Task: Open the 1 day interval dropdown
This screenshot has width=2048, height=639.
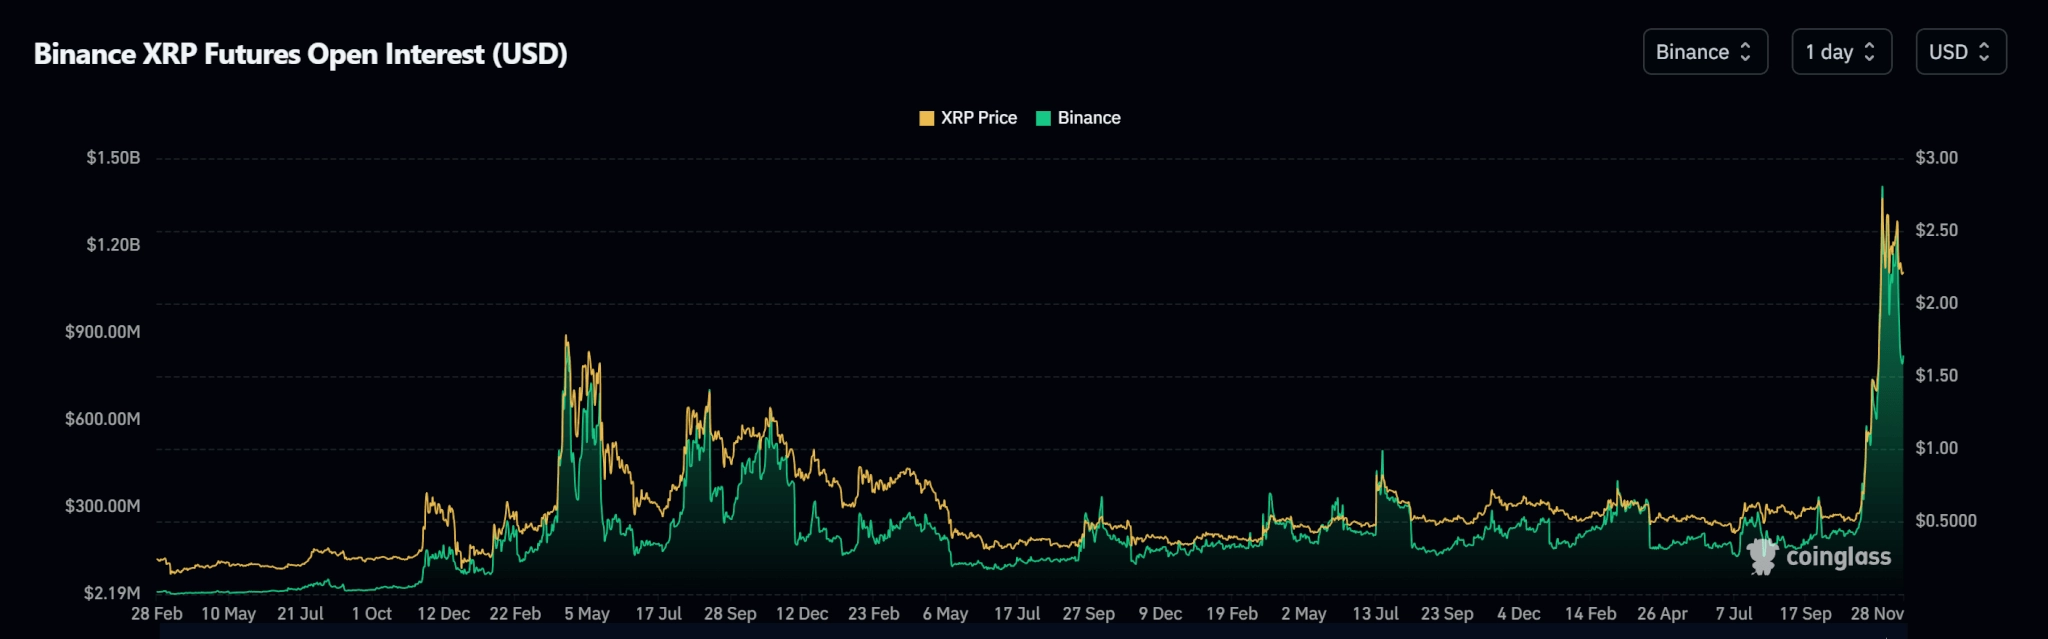Action: click(x=1841, y=52)
